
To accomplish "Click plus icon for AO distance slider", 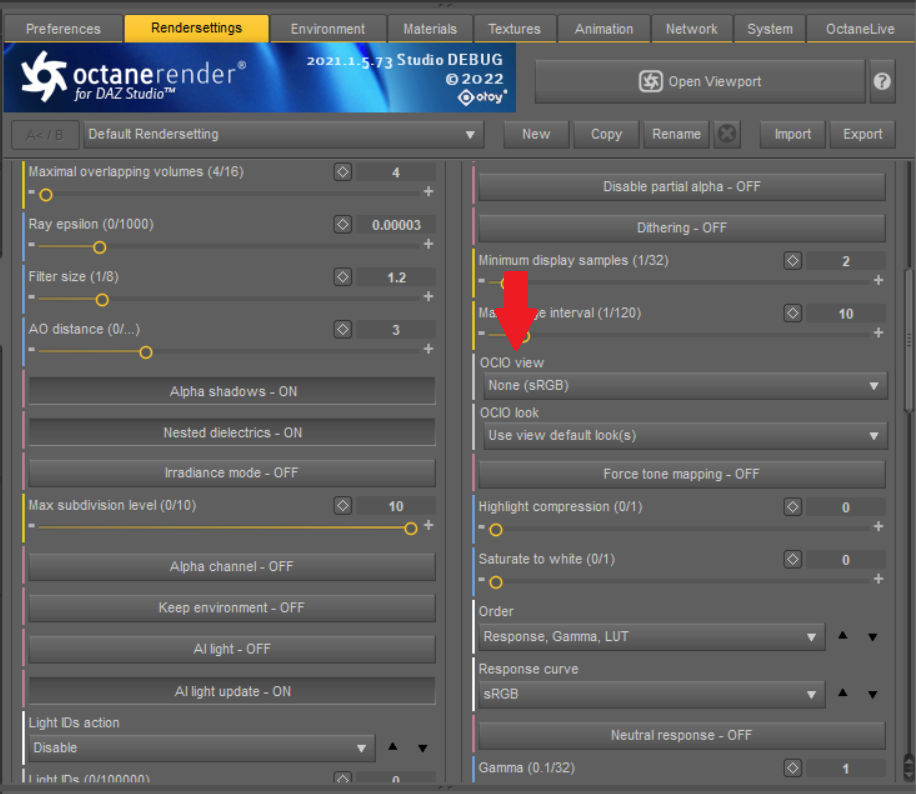I will [428, 349].
